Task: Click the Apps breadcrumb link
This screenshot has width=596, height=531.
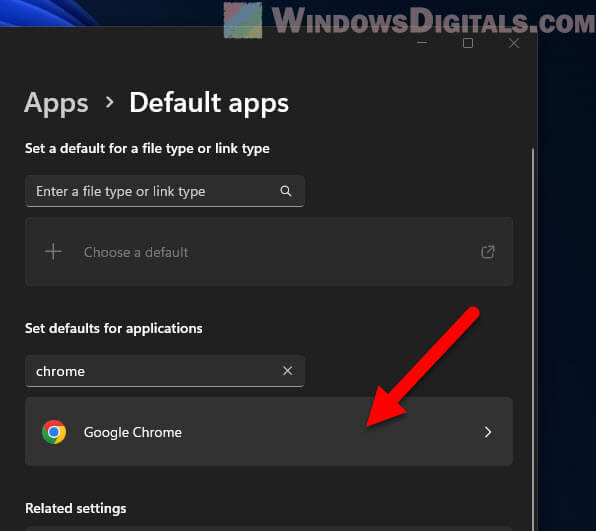Action: tap(56, 103)
